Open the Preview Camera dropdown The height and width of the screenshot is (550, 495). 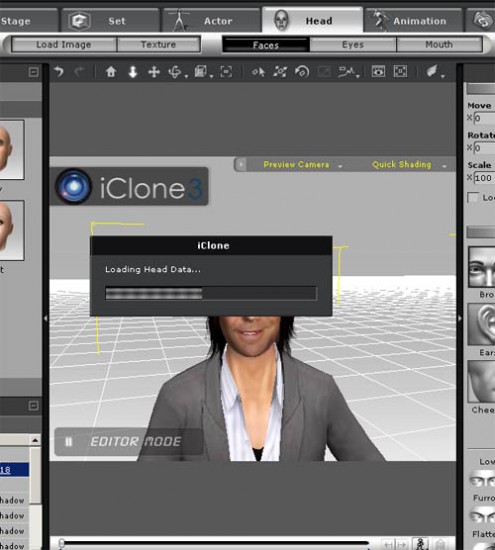tap(302, 165)
